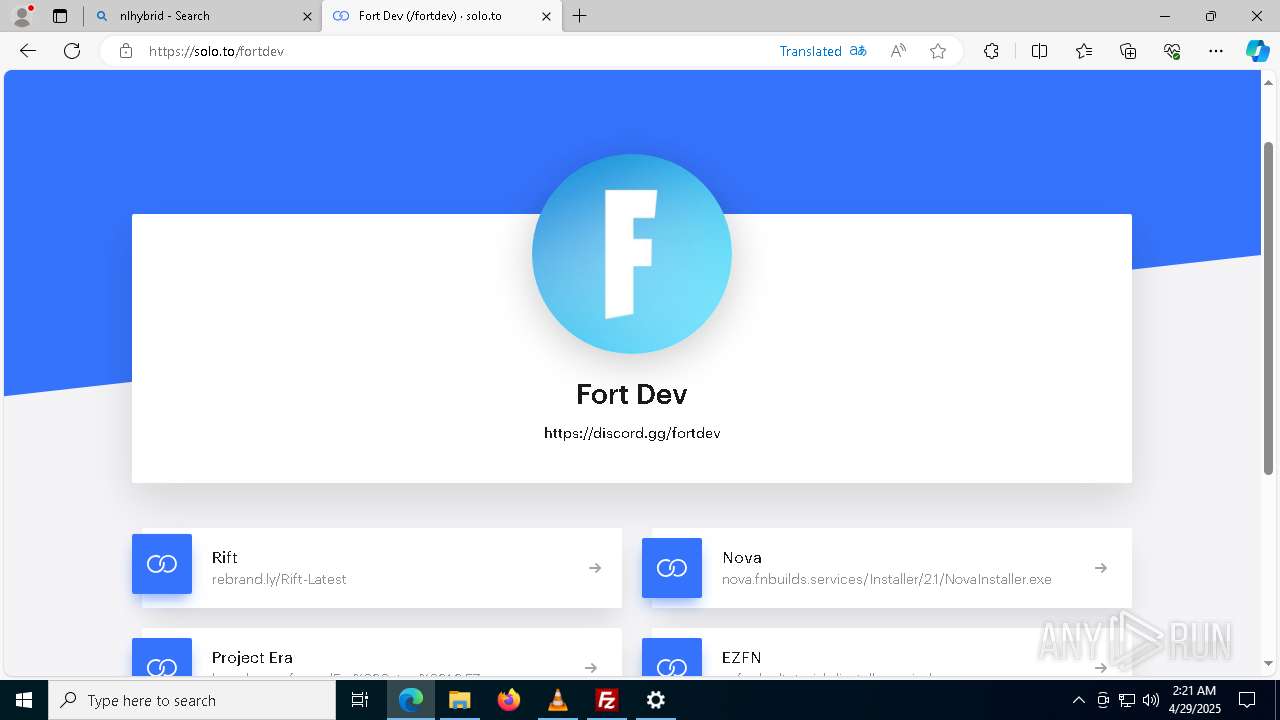Open the Copilot sidebar icon
Image resolution: width=1280 pixels, height=720 pixels.
[1257, 51]
